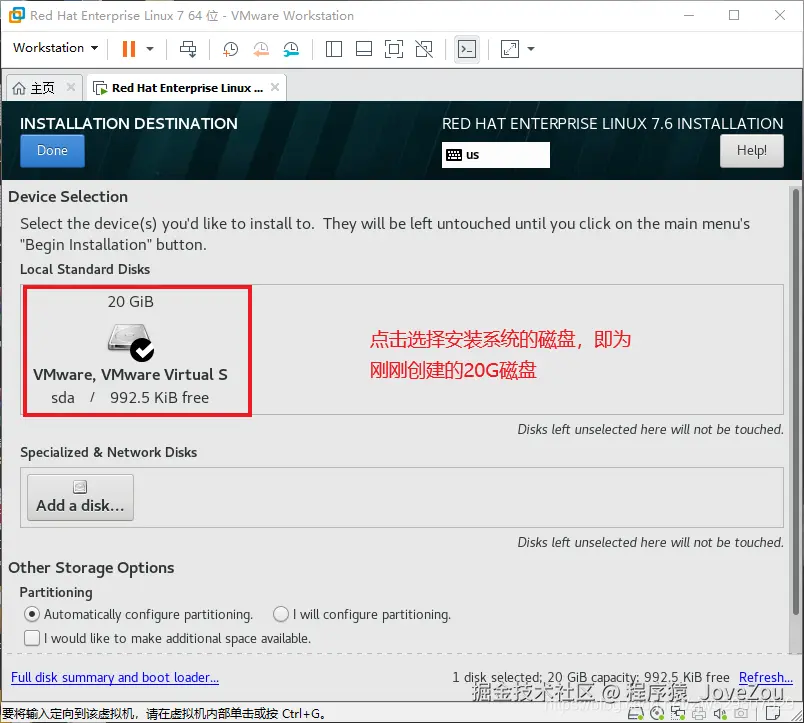Click the Specialized & Network Disks label
The height and width of the screenshot is (723, 804).
tap(109, 452)
